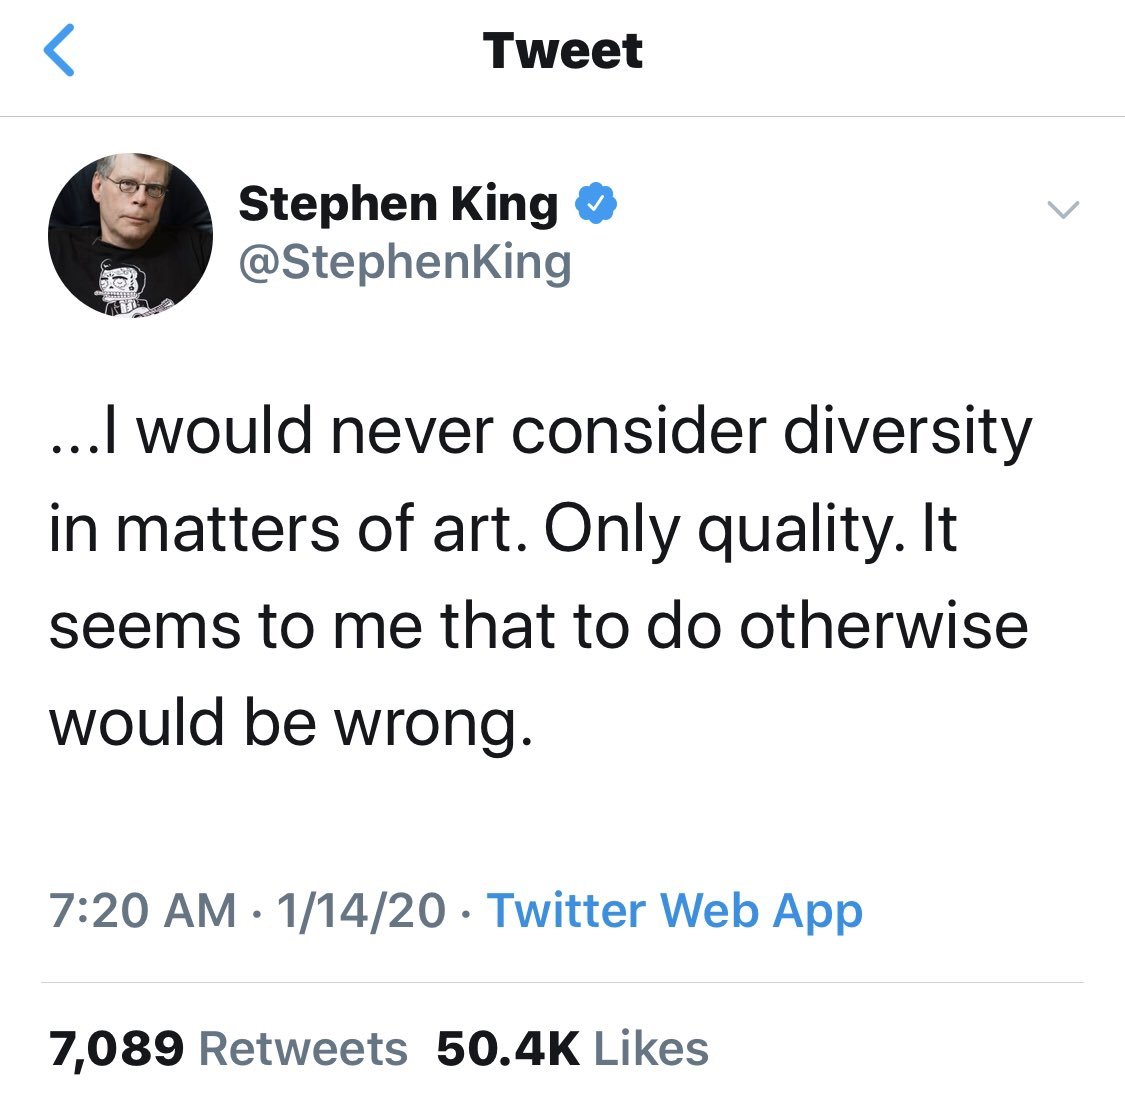Open Stephen King's profile picture
This screenshot has height=1113, width=1125.
click(130, 236)
